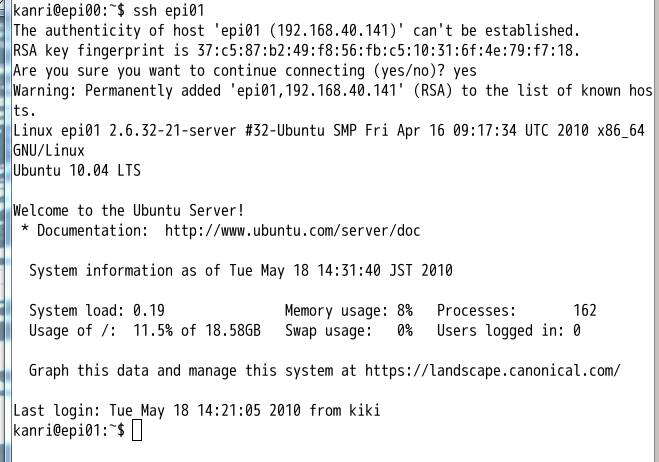659x462 pixels.
Task: Open the Ubuntu server documentation URL
Action: point(292,231)
